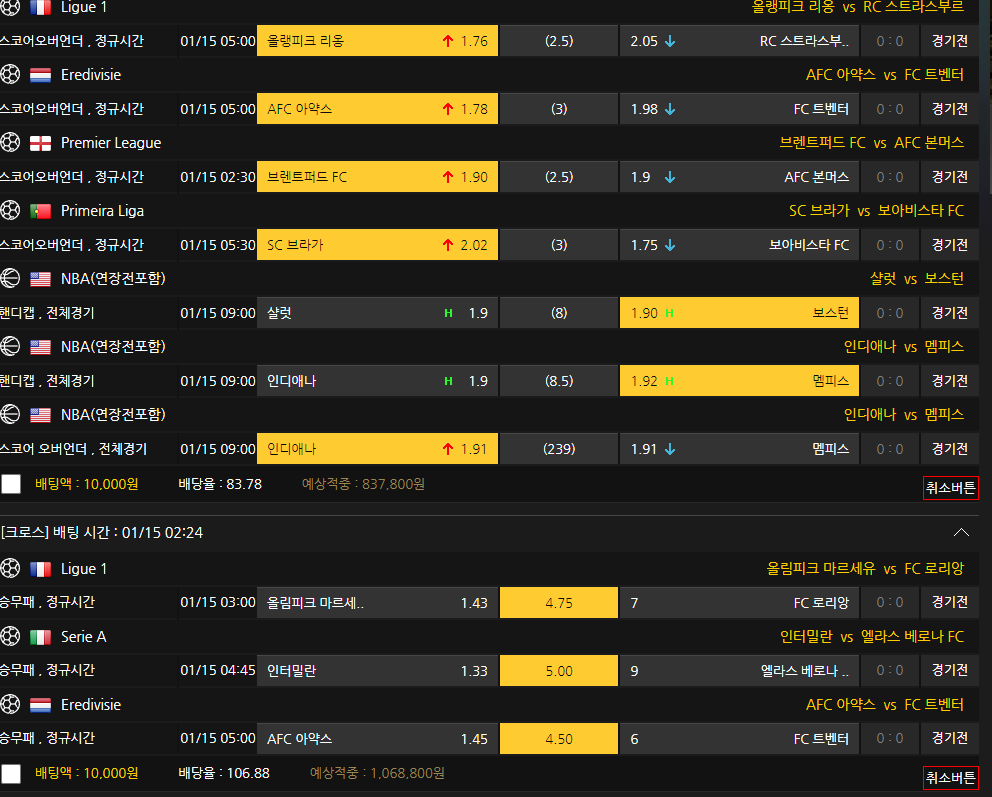Open the 인터밀란 vs 엘라스 베로나 FC match title
992x797 pixels.
(x=872, y=636)
